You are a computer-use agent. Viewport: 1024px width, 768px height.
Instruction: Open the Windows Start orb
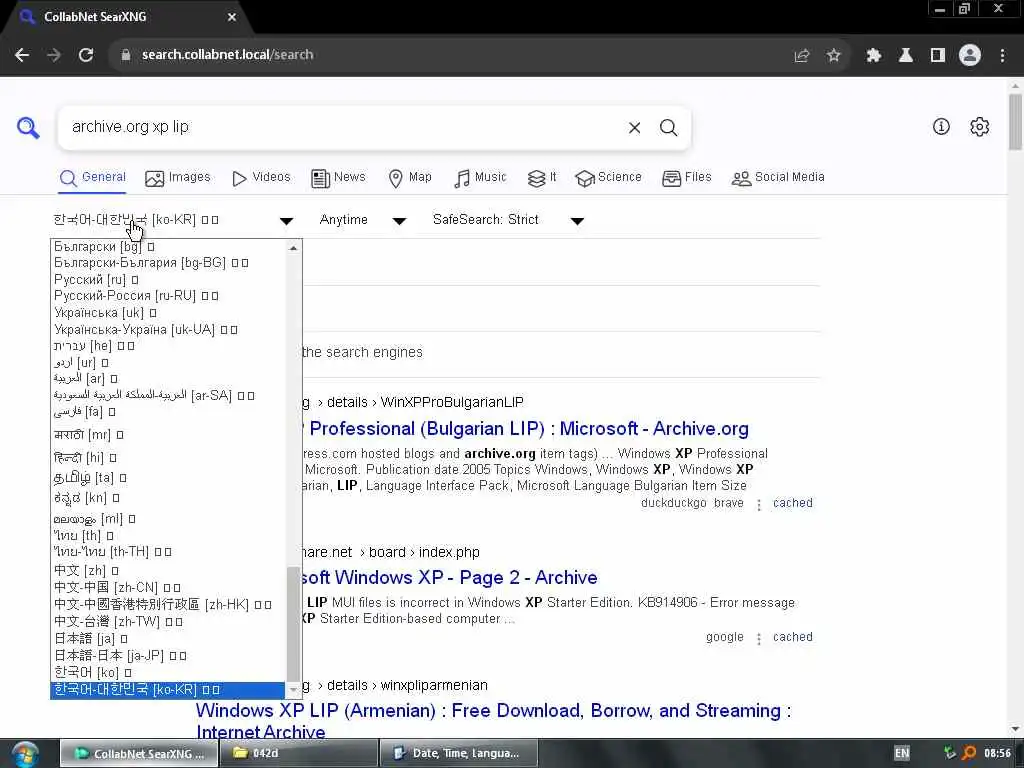(x=25, y=754)
